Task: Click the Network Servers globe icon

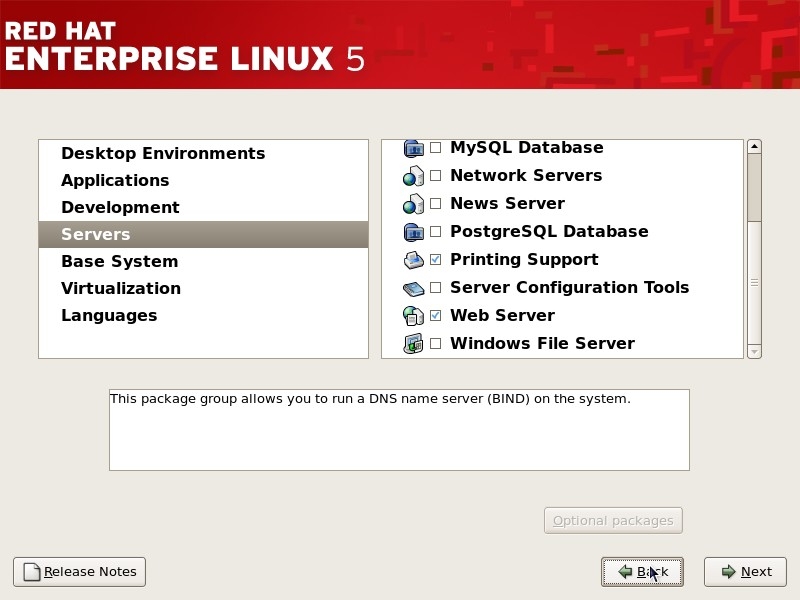Action: 413,176
